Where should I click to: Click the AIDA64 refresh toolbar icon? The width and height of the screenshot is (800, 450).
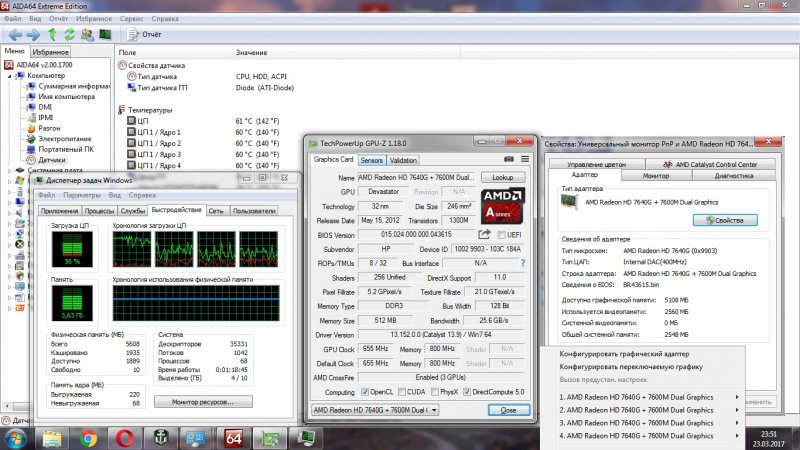point(69,34)
